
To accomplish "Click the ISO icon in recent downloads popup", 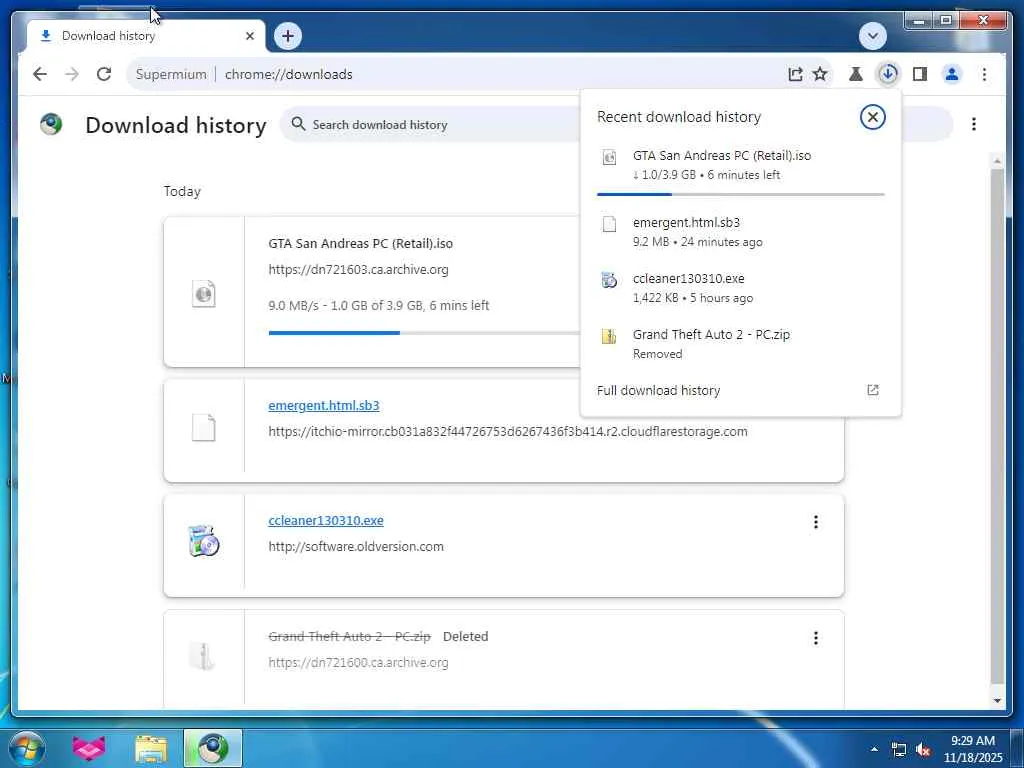I will coord(609,157).
